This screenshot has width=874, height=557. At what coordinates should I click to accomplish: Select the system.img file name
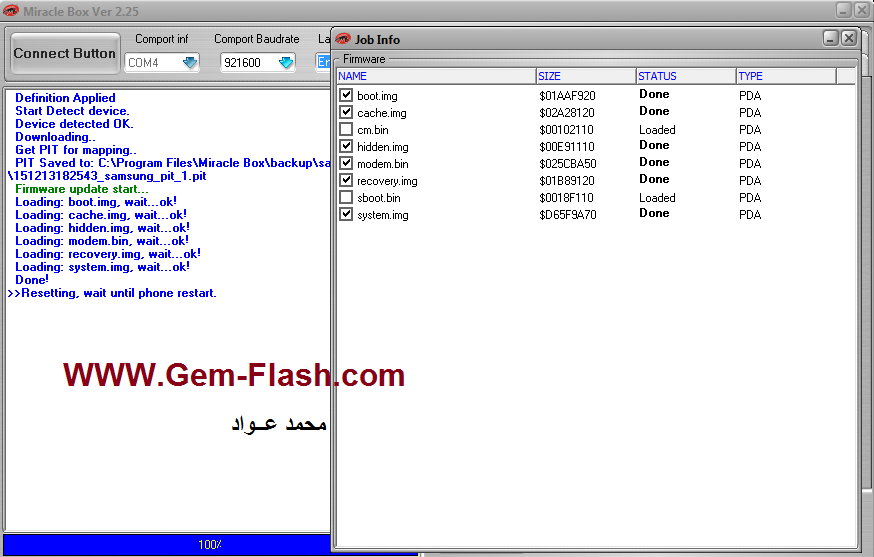[383, 215]
